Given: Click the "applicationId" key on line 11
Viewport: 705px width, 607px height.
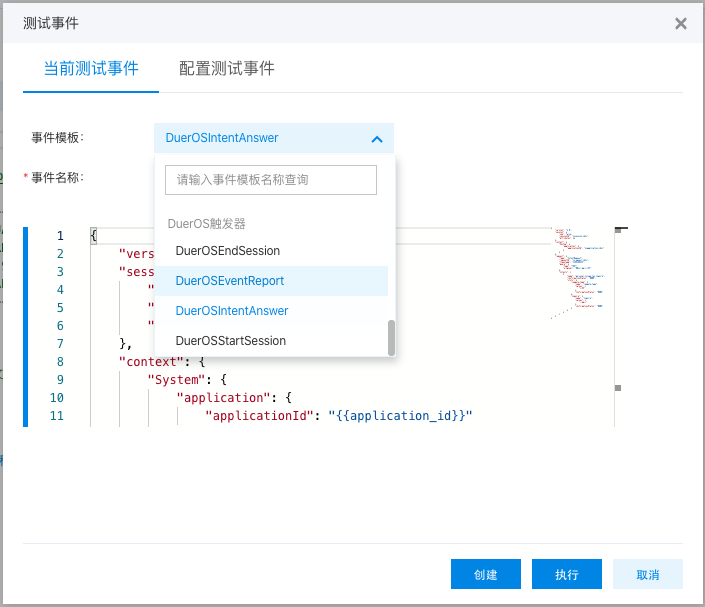Looking at the screenshot, I should point(259,416).
